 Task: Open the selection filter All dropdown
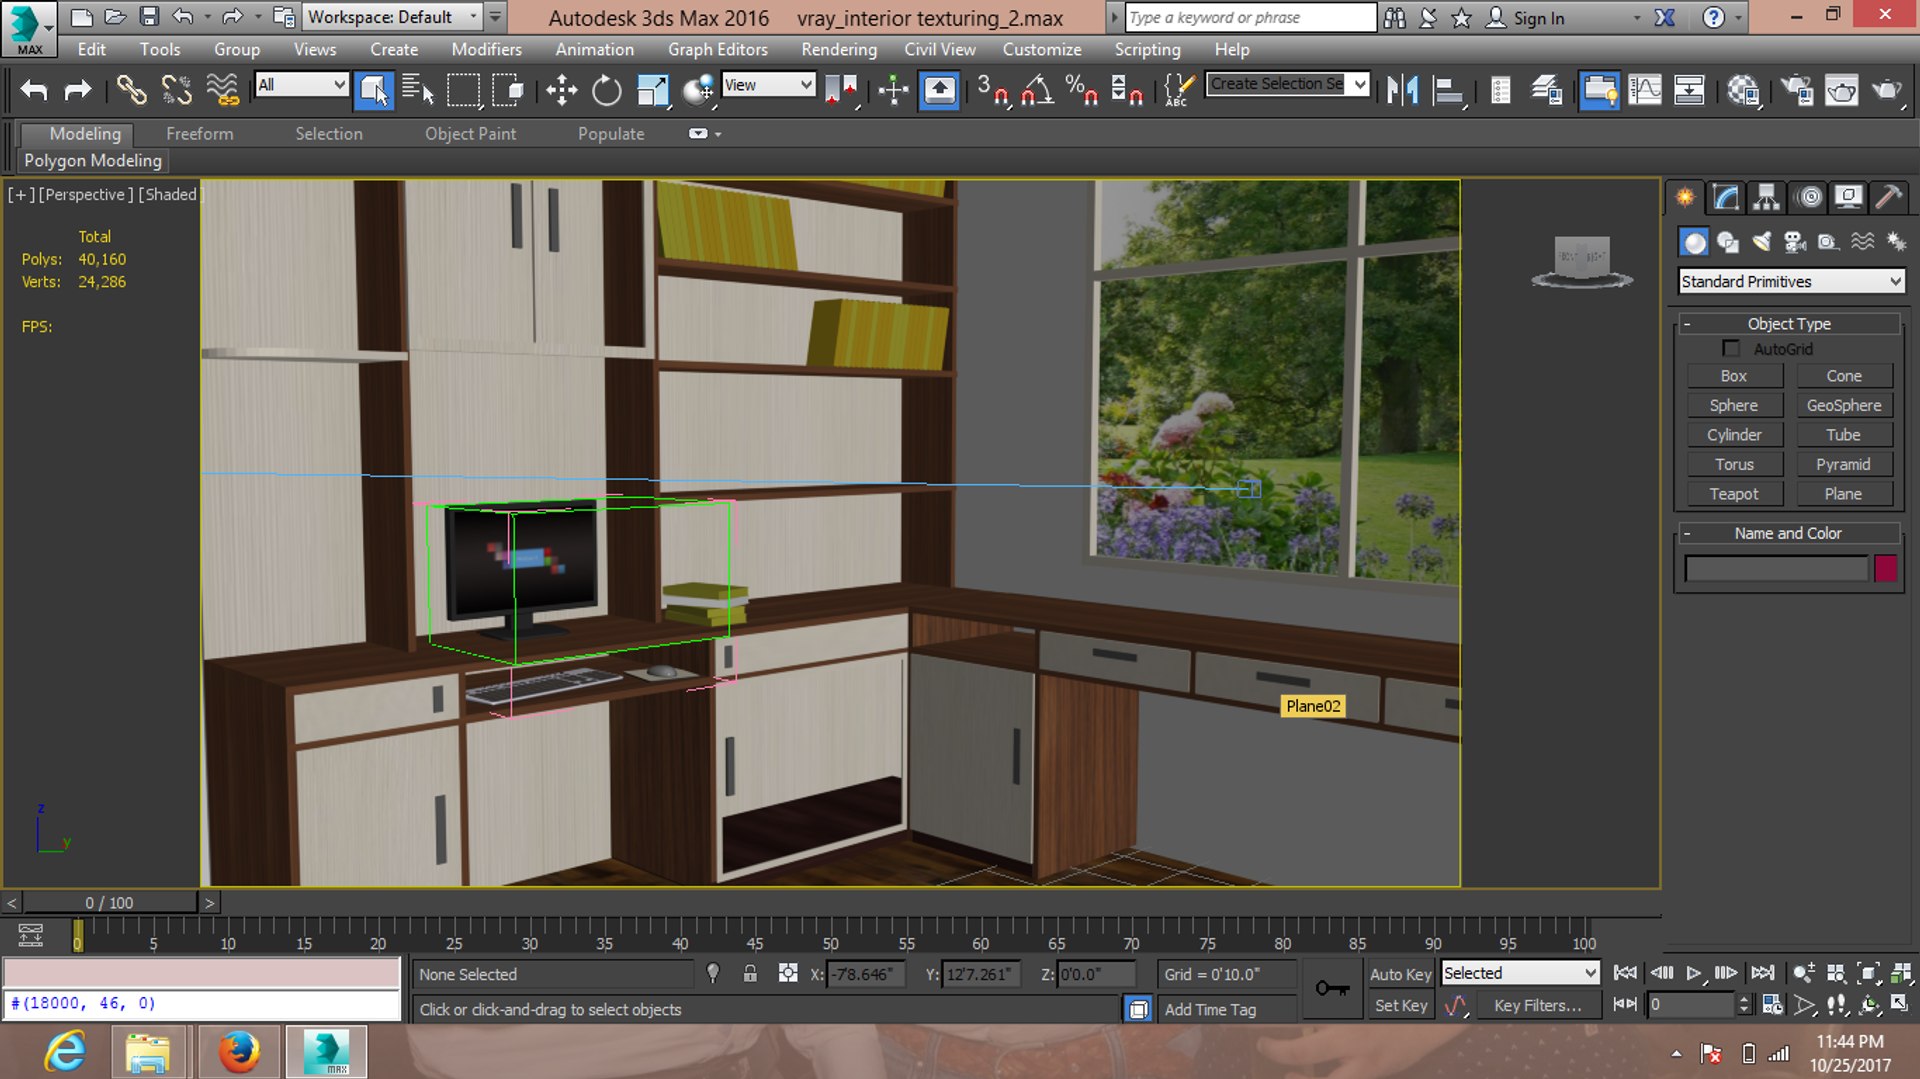coord(301,85)
